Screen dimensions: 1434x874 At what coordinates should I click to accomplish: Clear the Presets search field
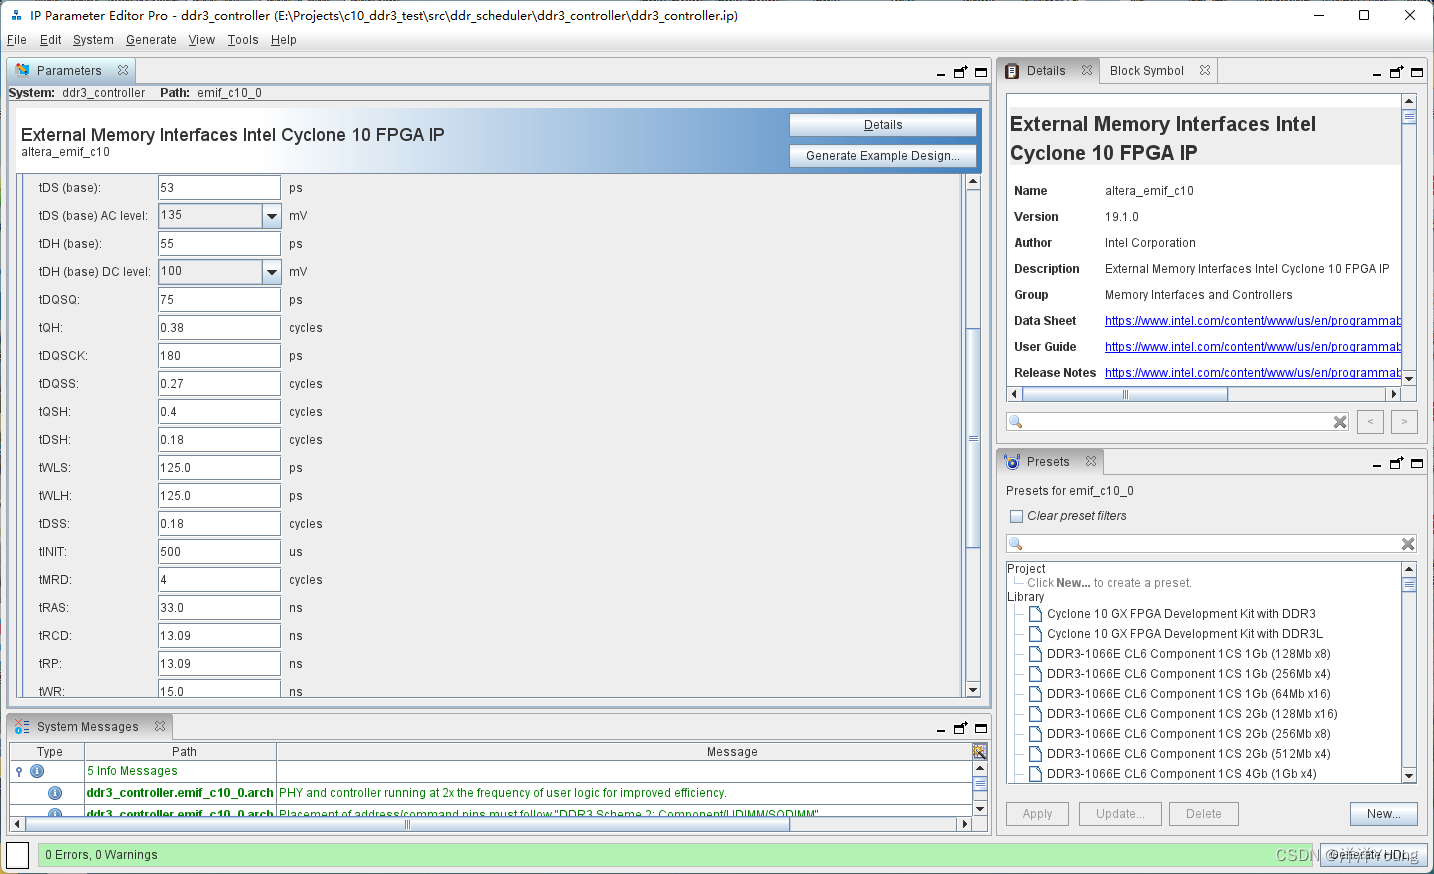pos(1408,544)
